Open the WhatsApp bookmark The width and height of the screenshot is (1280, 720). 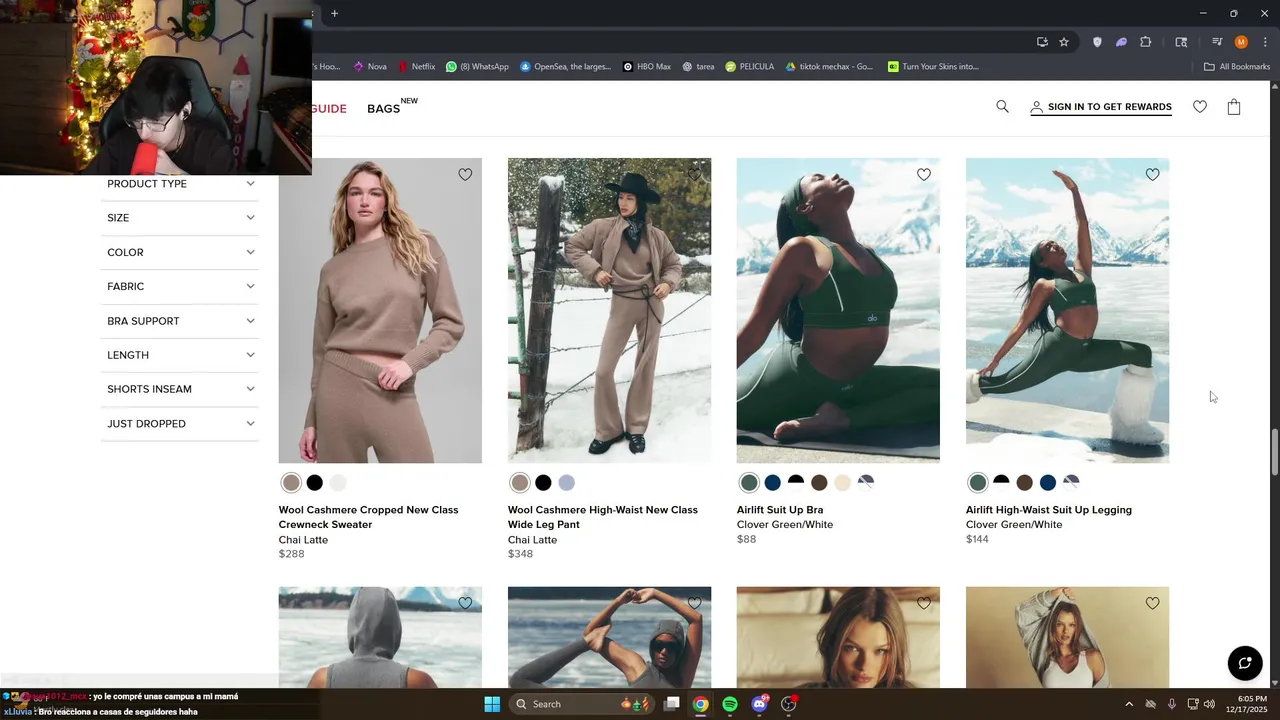tap(477, 67)
